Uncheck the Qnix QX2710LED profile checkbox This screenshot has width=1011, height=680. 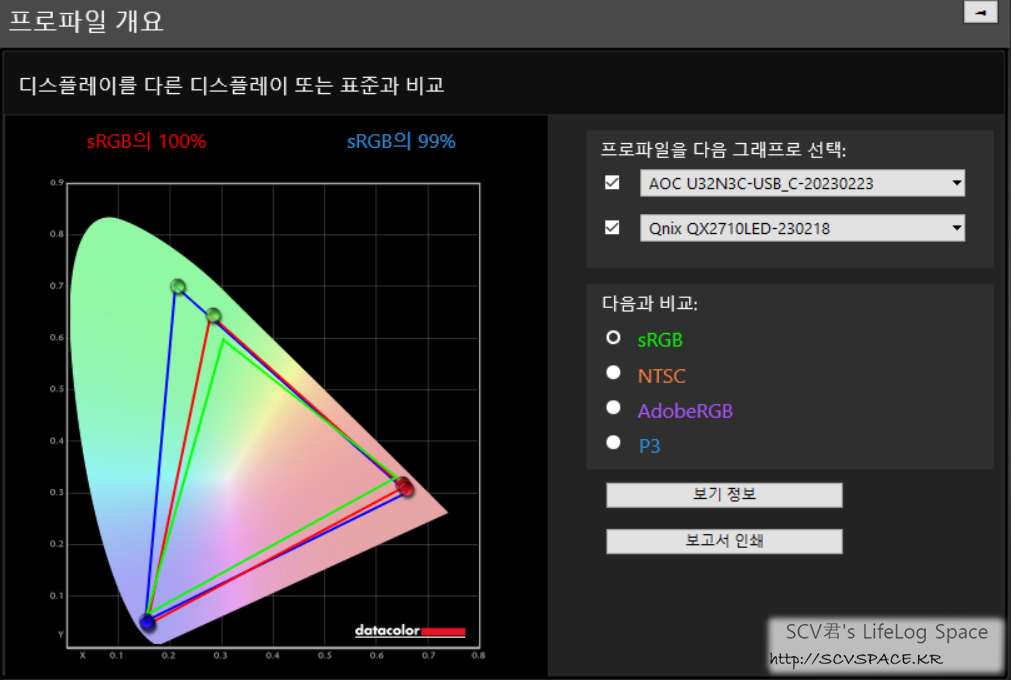pyautogui.click(x=612, y=228)
